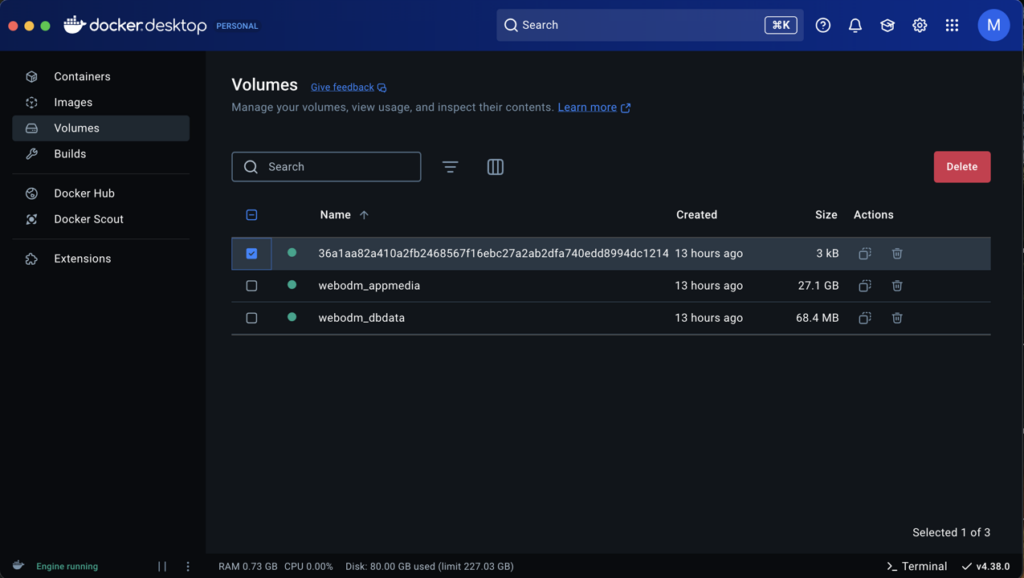1024x578 pixels.
Task: Open the webodm_dbdata volume name
Action: coord(361,318)
